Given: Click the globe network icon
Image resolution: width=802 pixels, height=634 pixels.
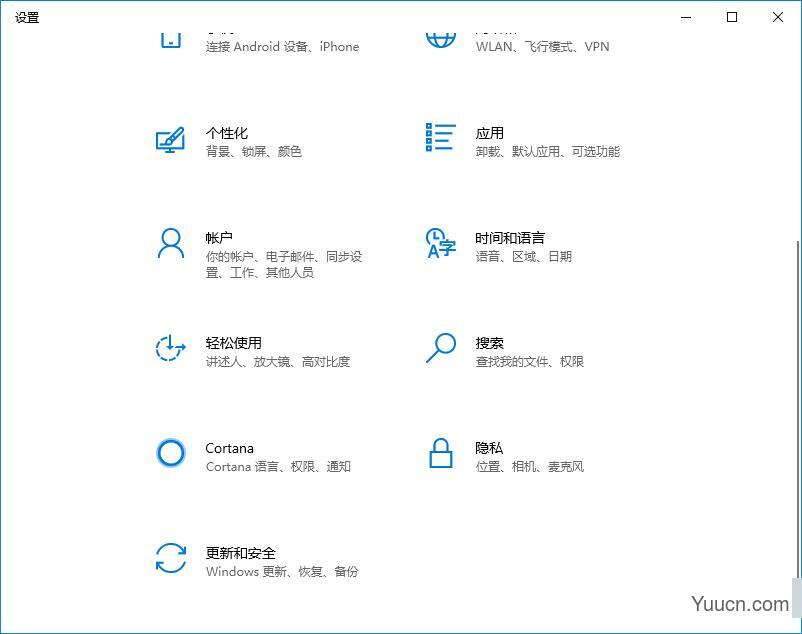Looking at the screenshot, I should click(440, 39).
